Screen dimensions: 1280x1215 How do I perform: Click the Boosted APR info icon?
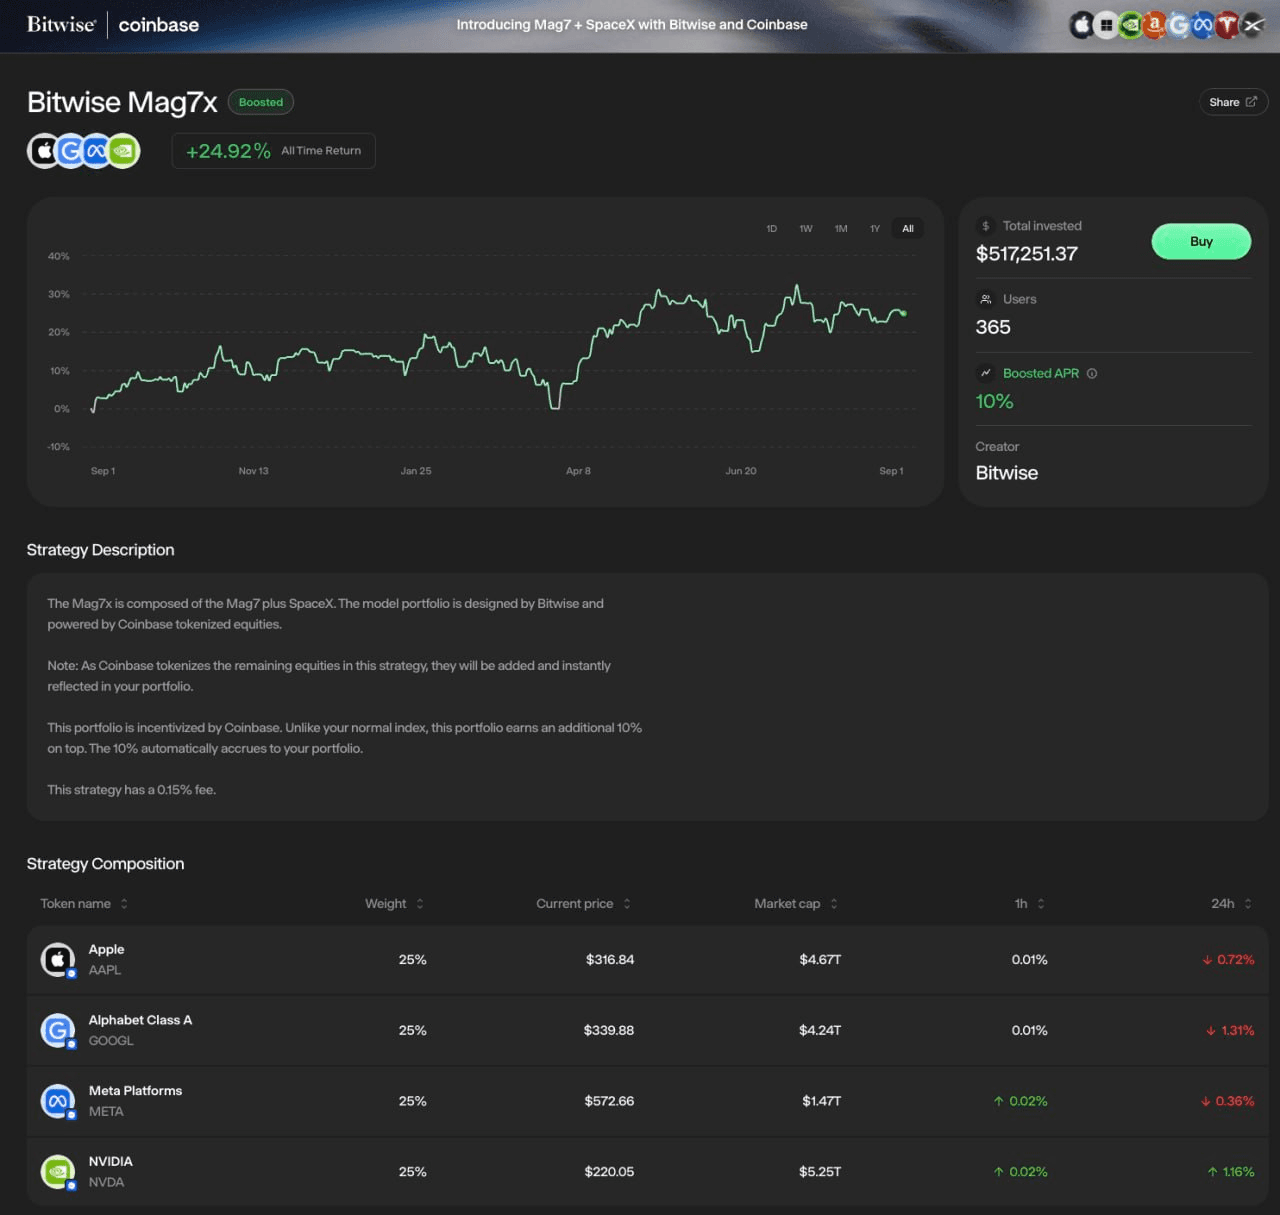[1092, 373]
